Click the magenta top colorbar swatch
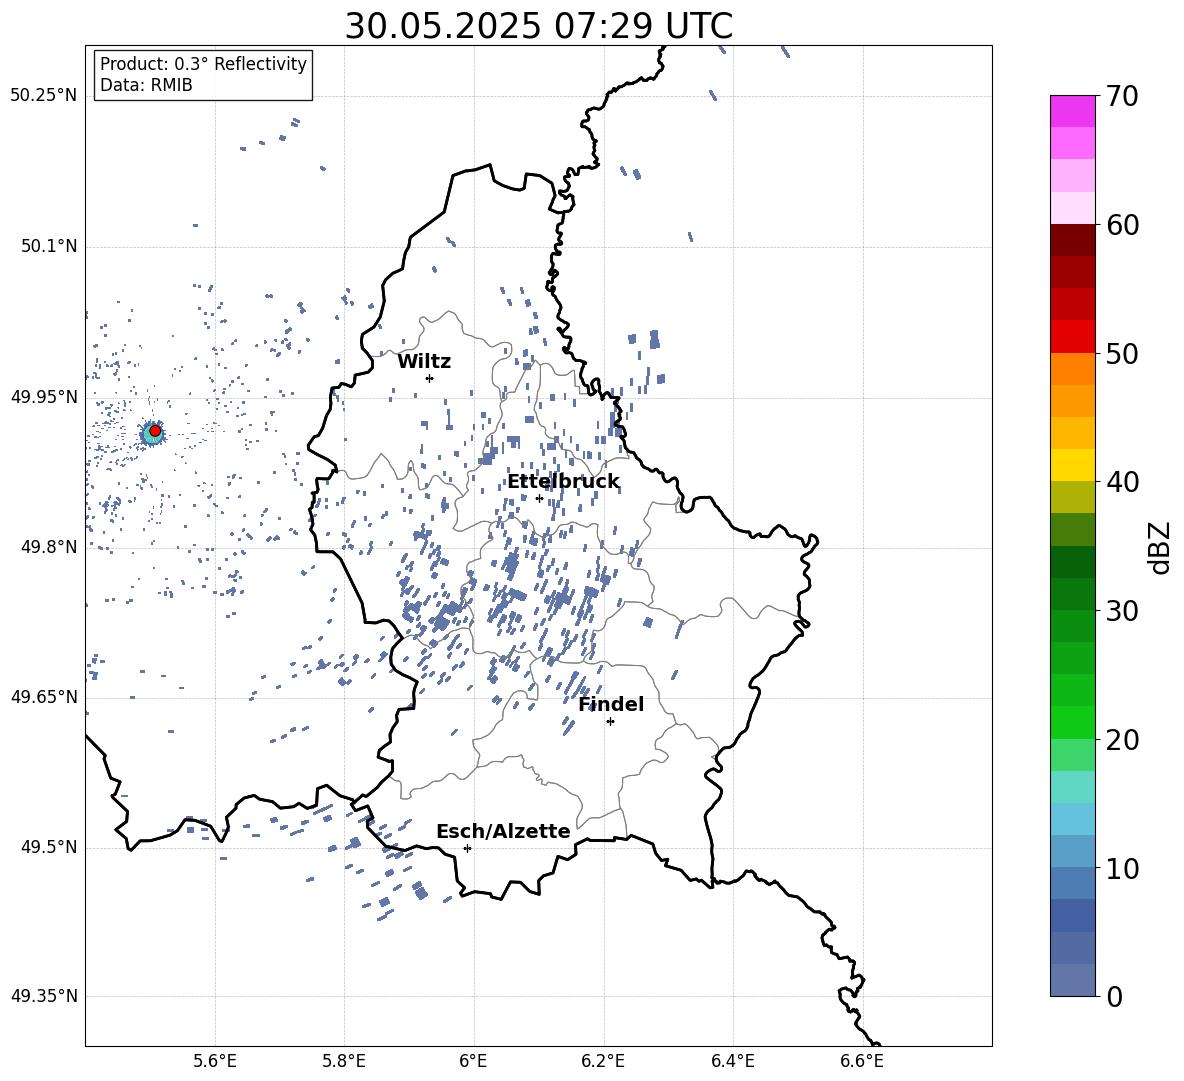1184x1081 pixels. click(1072, 111)
